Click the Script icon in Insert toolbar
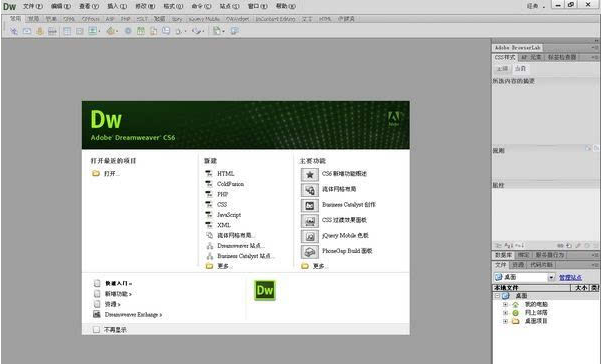 pos(196,31)
